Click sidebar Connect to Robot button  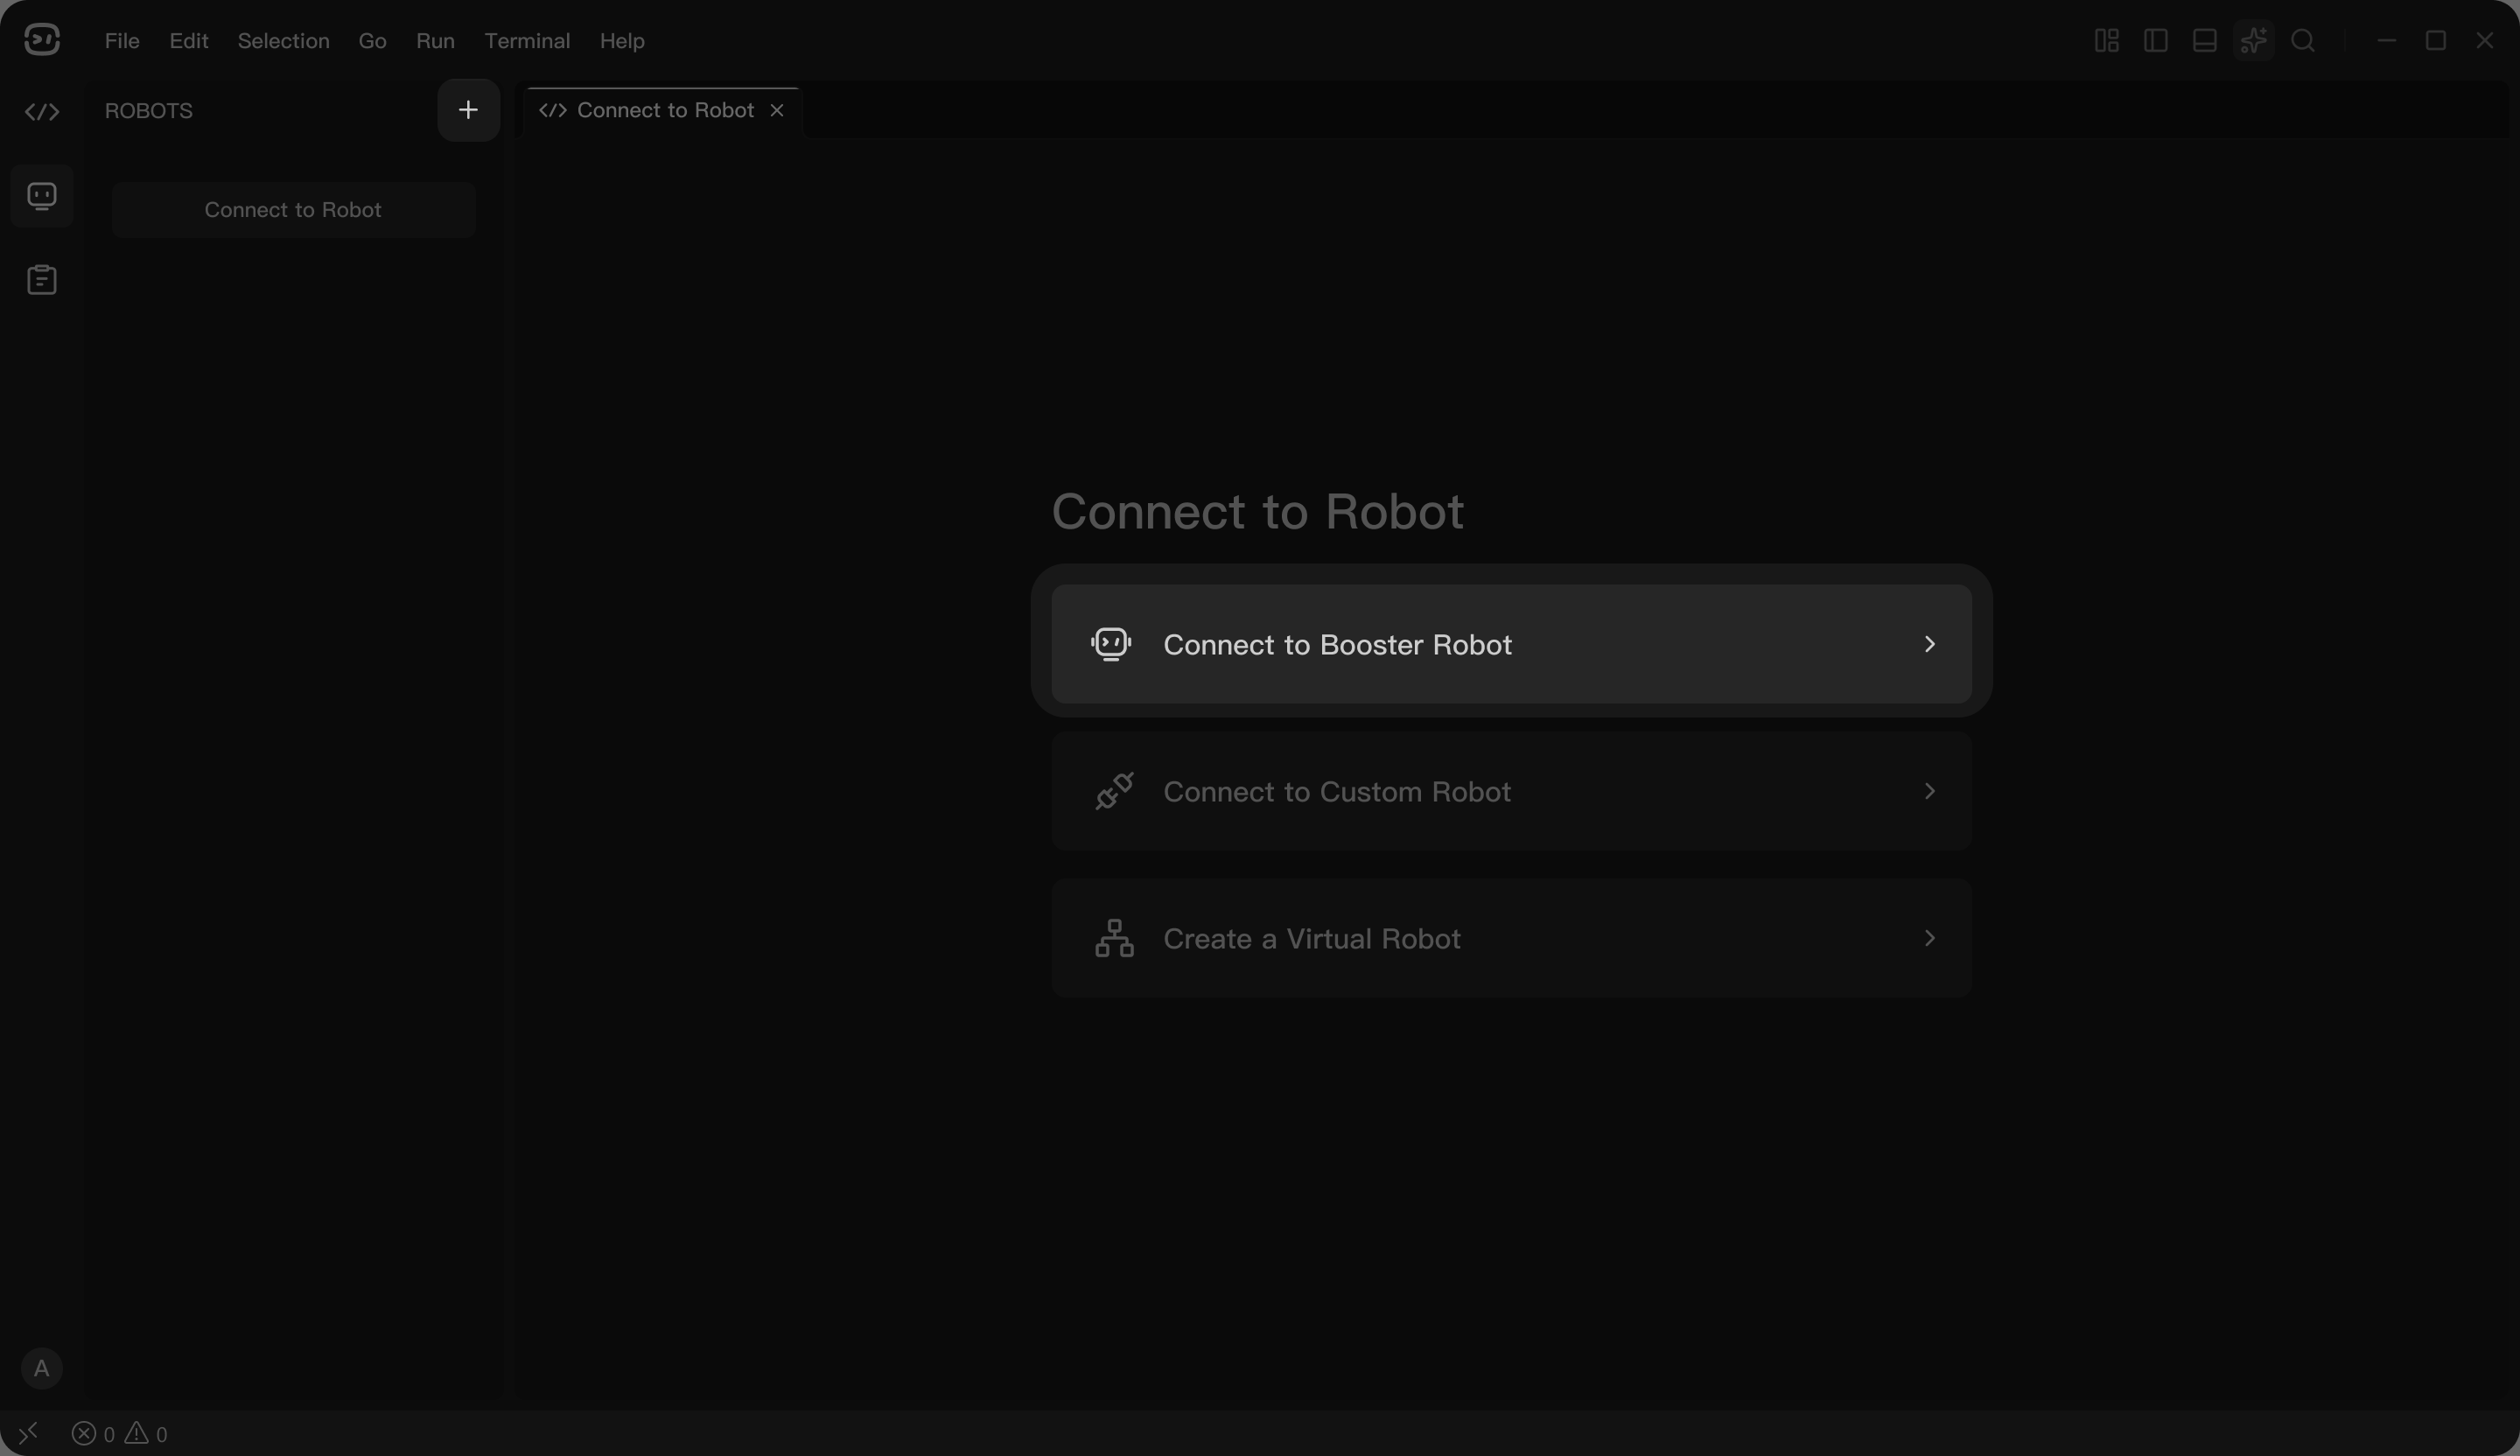(293, 210)
